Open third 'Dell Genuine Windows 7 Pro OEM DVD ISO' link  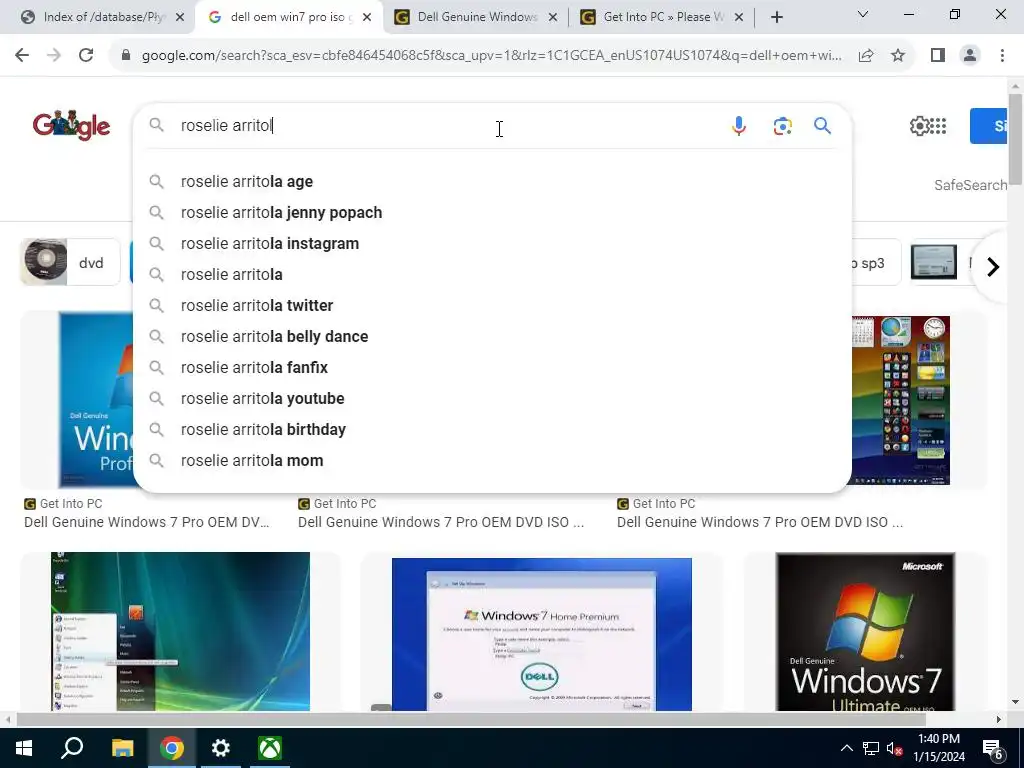(760, 522)
